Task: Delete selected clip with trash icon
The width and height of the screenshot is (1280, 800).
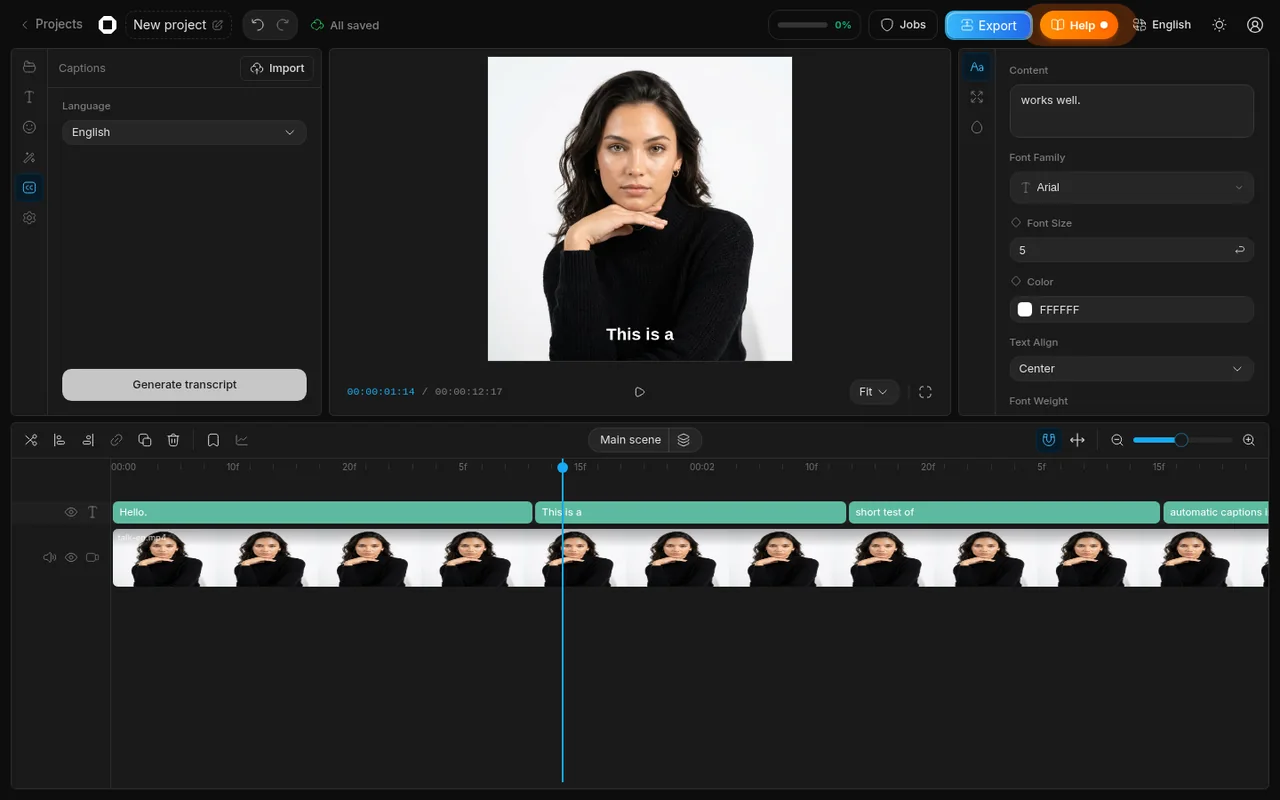Action: (173, 440)
